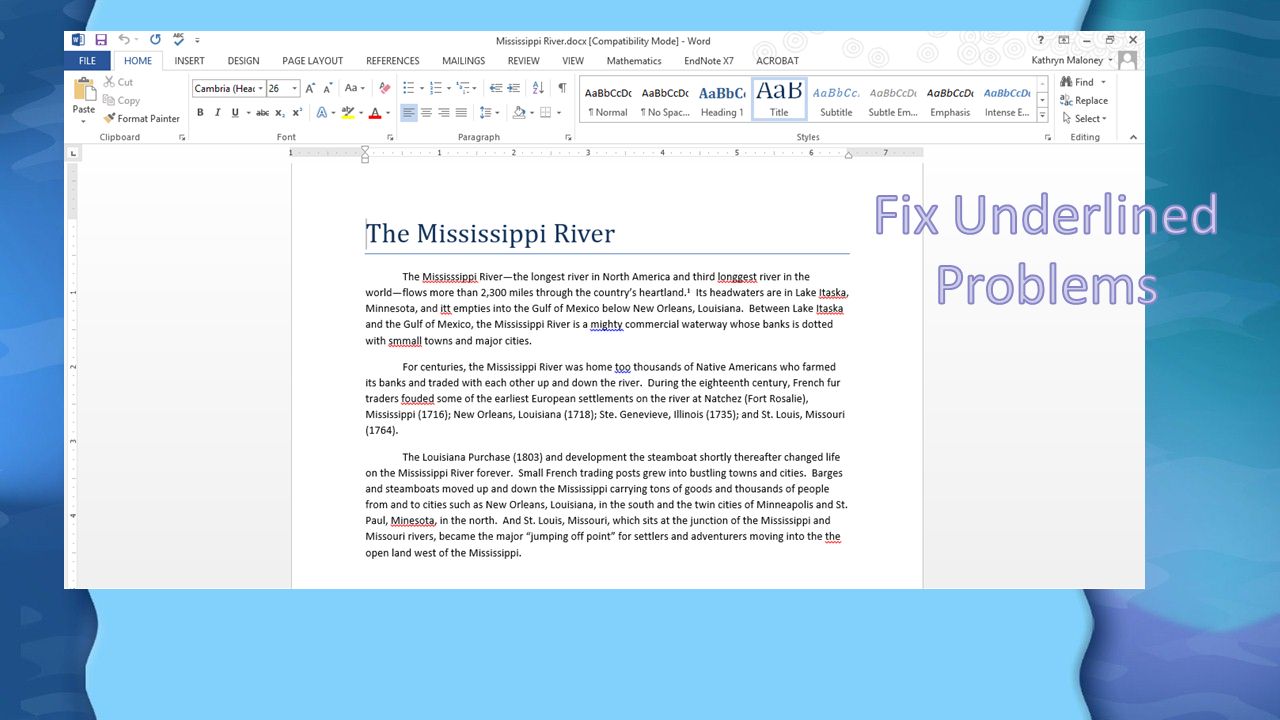
Task: Click the Undo arrow in Quick Access toolbar
Action: 124,40
